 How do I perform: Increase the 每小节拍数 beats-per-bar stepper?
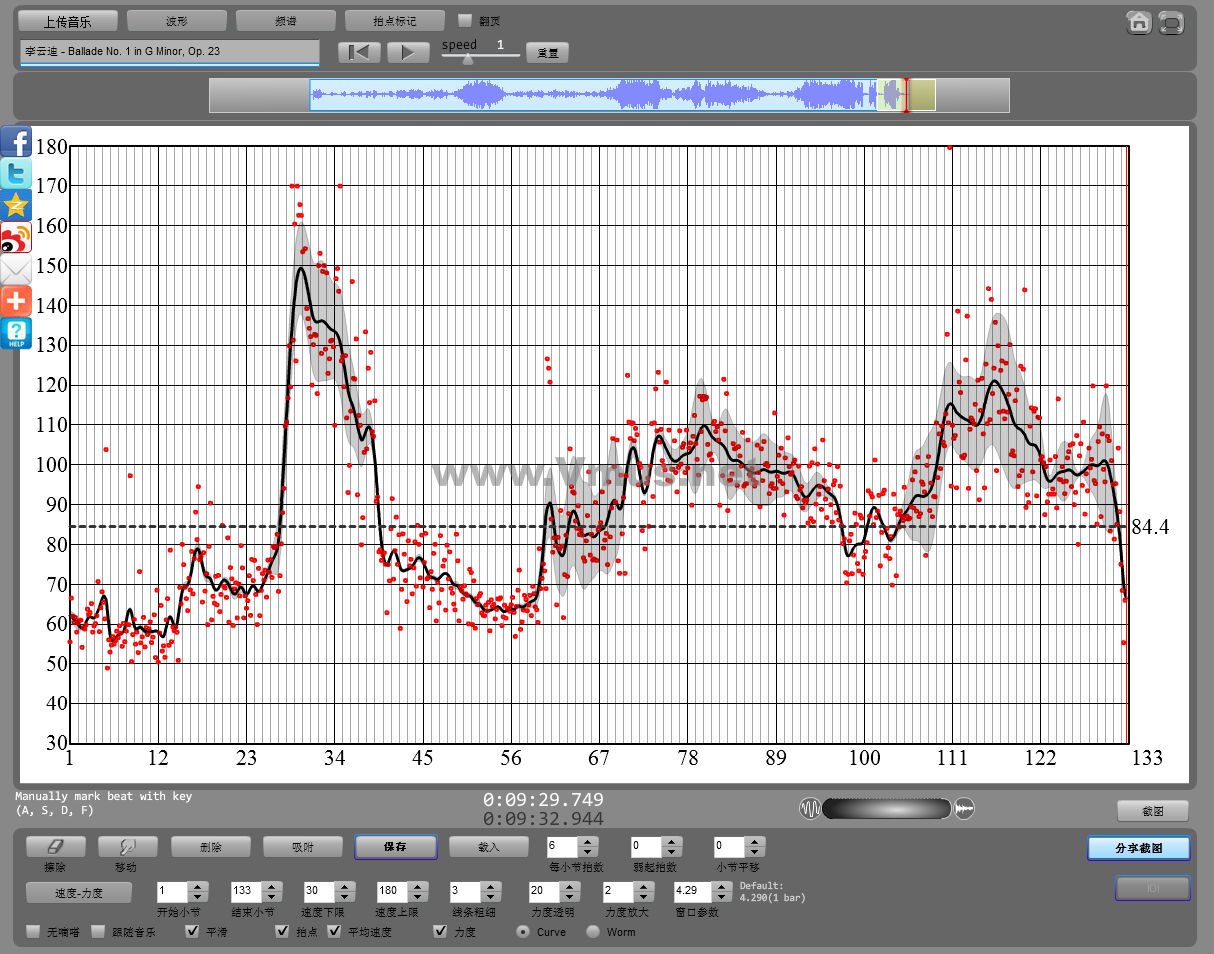588,842
